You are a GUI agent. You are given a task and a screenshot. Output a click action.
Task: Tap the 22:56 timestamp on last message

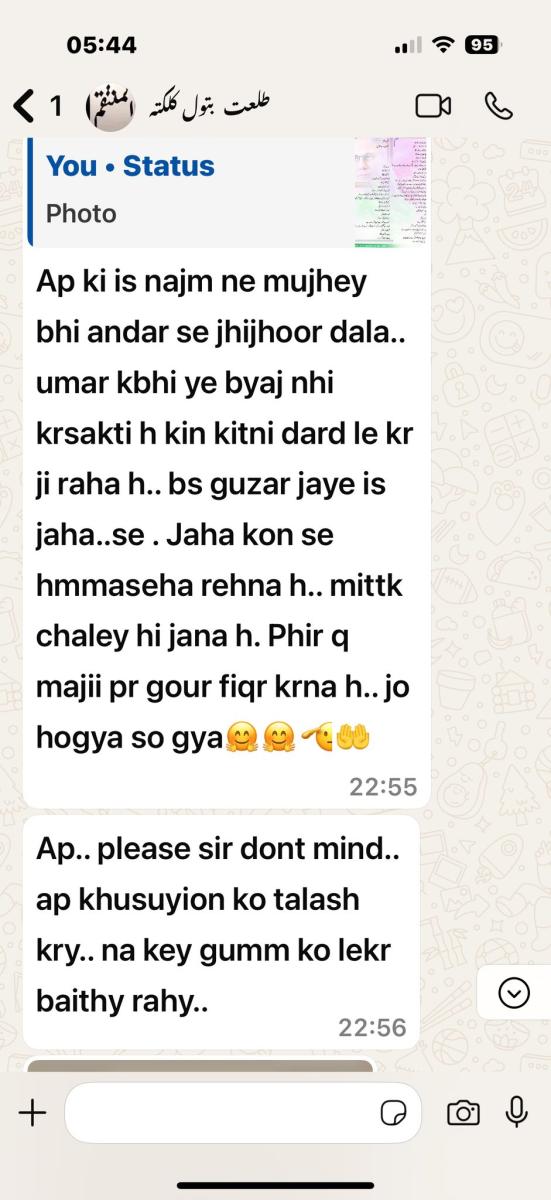371,1027
